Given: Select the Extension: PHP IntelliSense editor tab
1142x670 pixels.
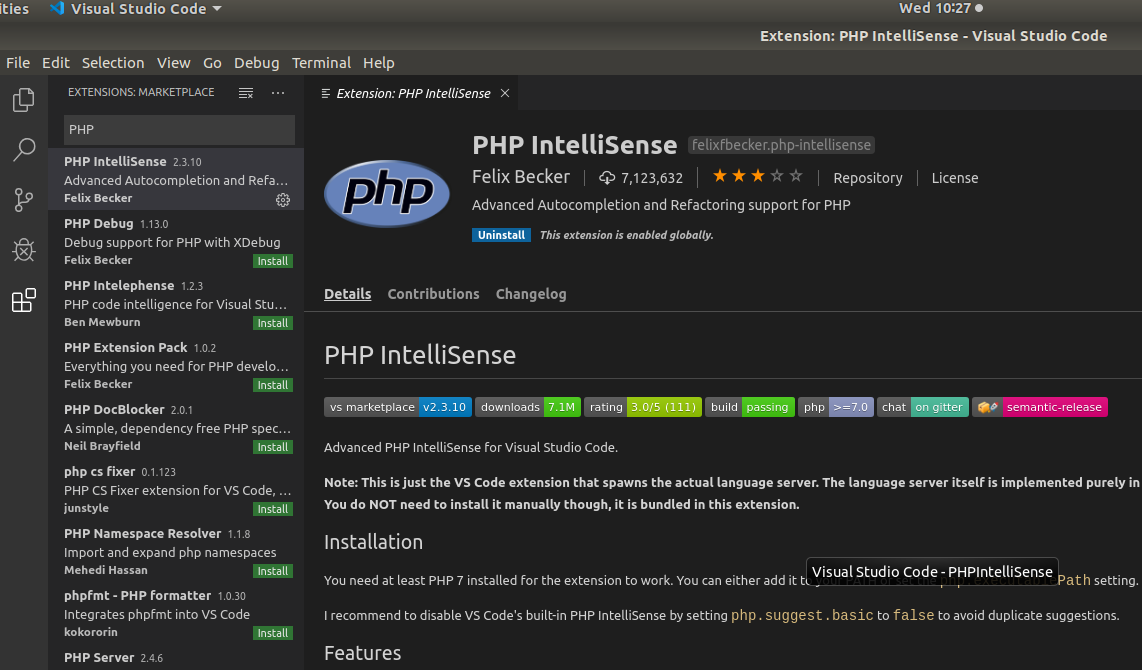Looking at the screenshot, I should 411,93.
